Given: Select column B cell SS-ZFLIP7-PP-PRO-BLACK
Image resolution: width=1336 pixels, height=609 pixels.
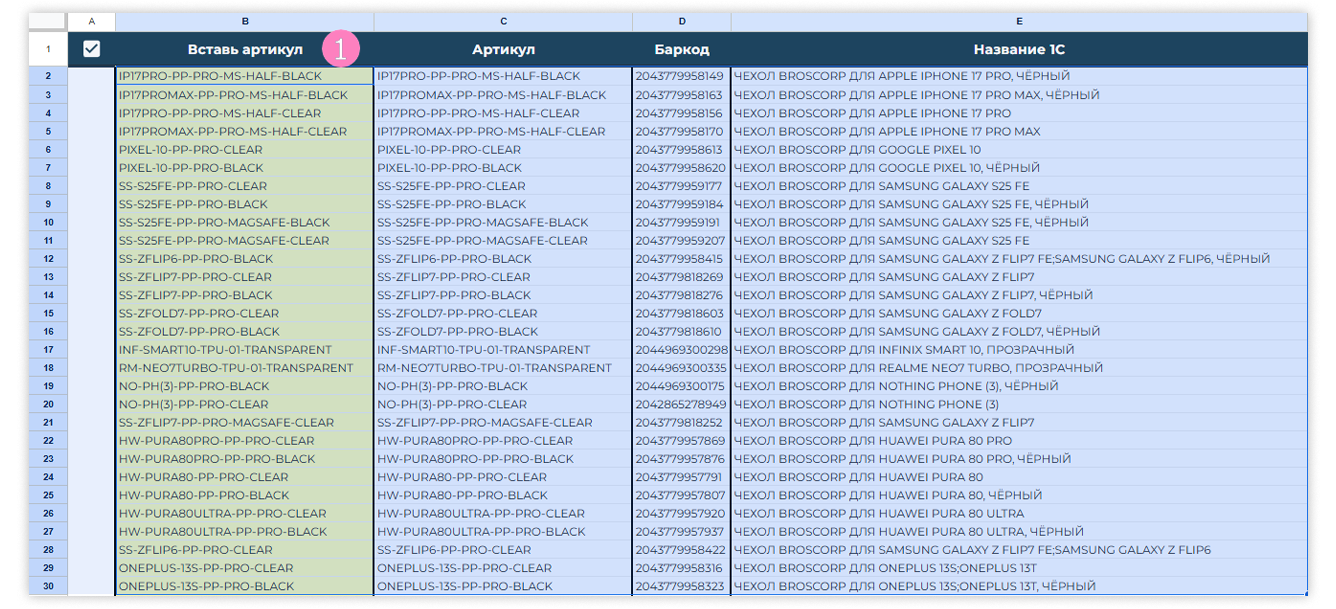Looking at the screenshot, I should click(245, 295).
